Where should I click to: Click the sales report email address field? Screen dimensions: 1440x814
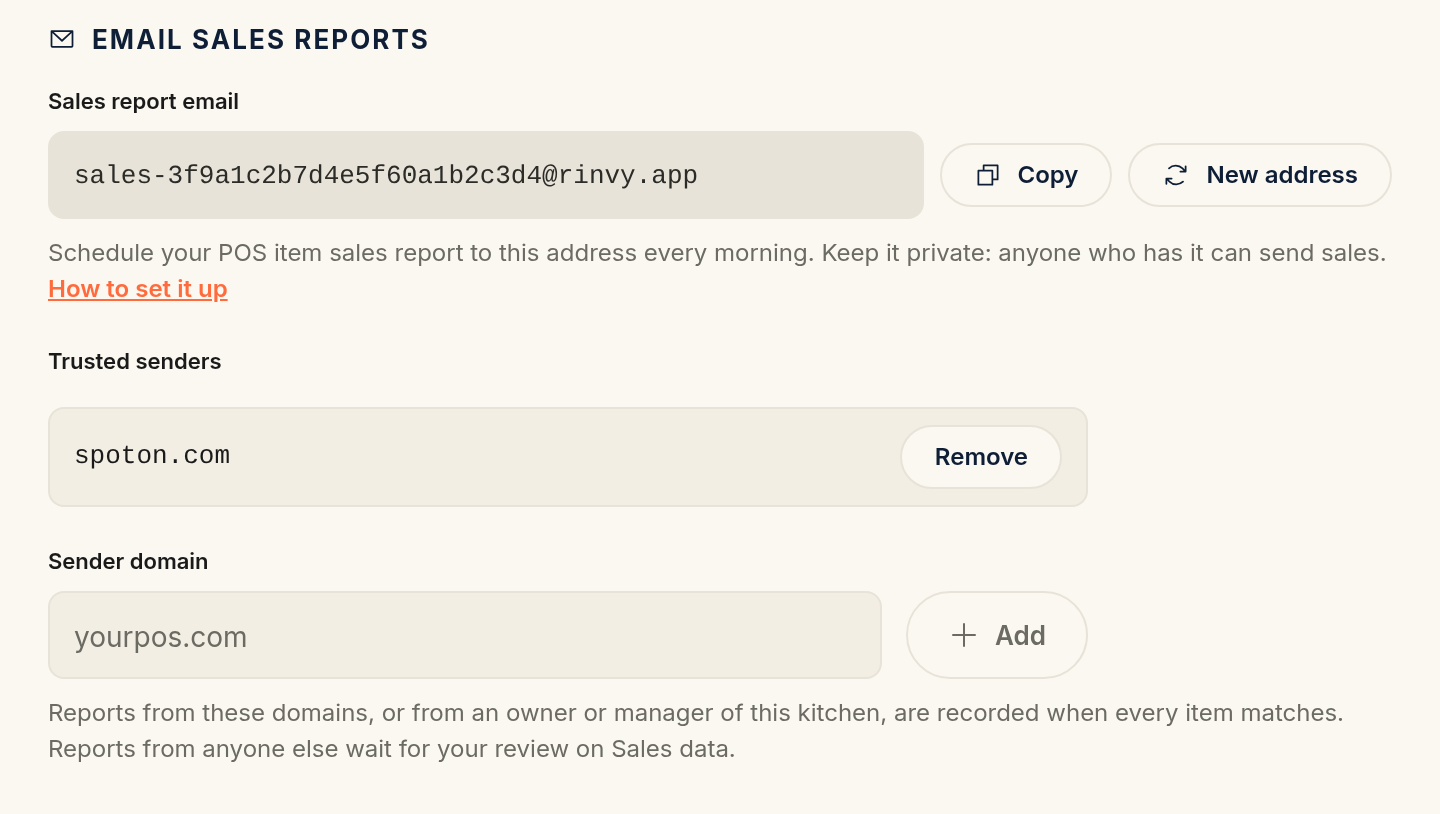(x=486, y=175)
